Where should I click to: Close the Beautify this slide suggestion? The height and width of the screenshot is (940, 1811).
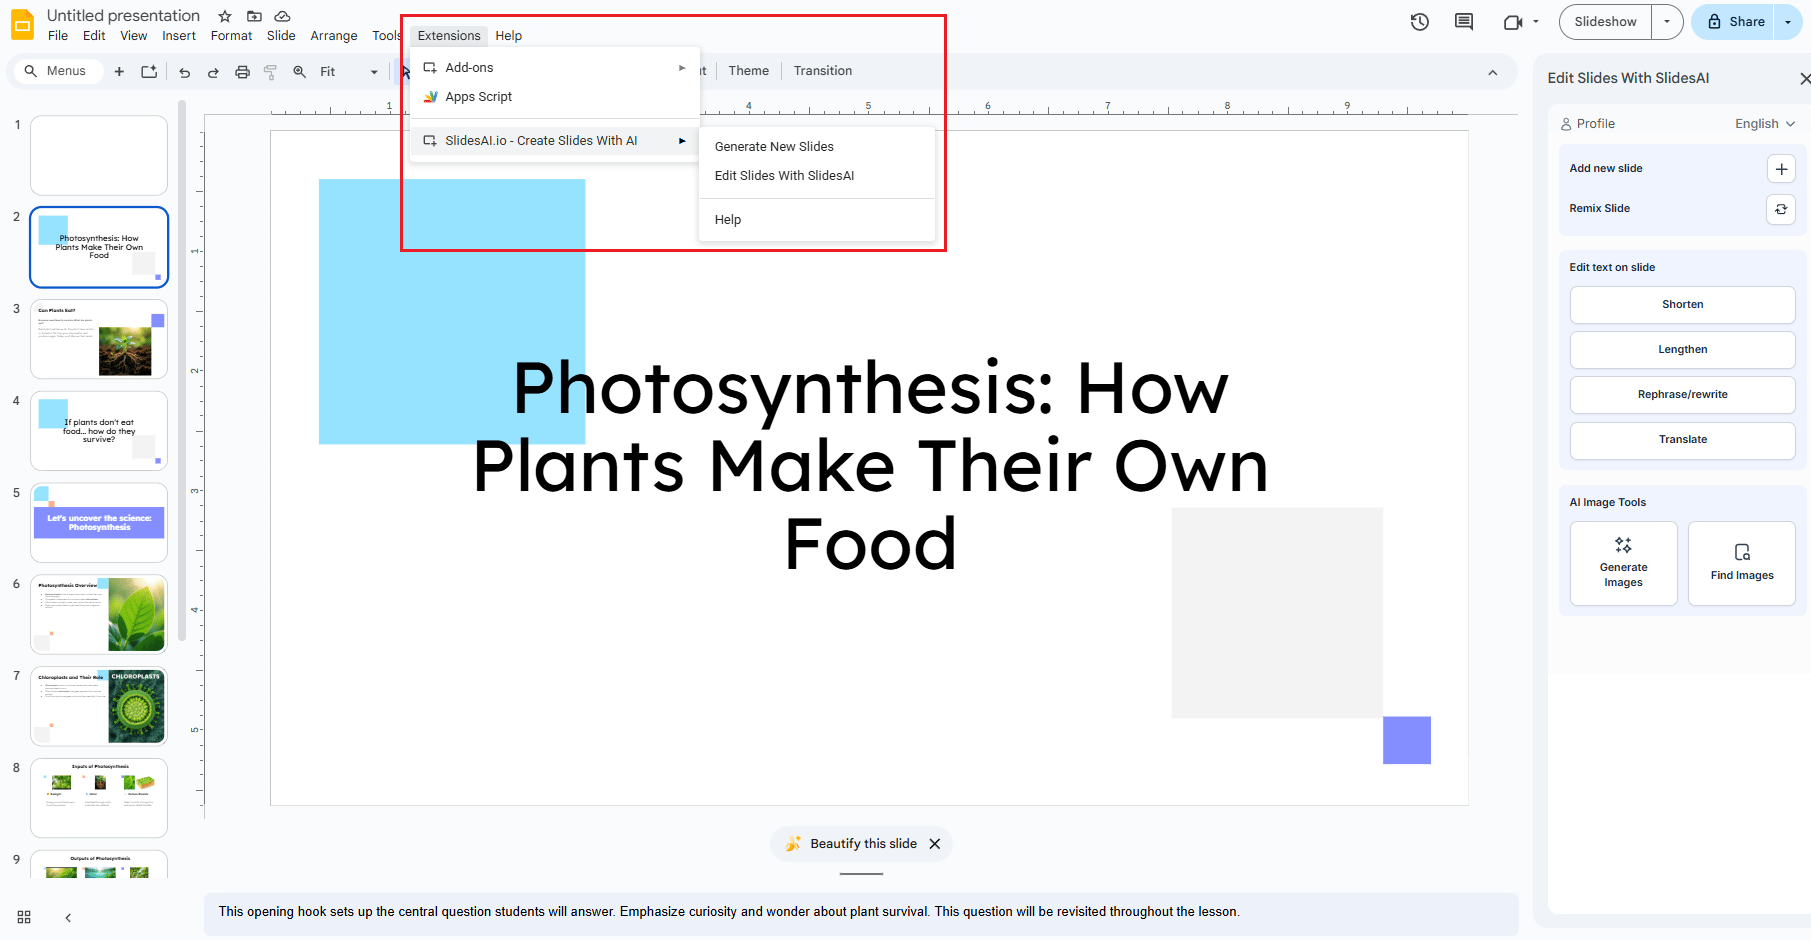coord(935,844)
